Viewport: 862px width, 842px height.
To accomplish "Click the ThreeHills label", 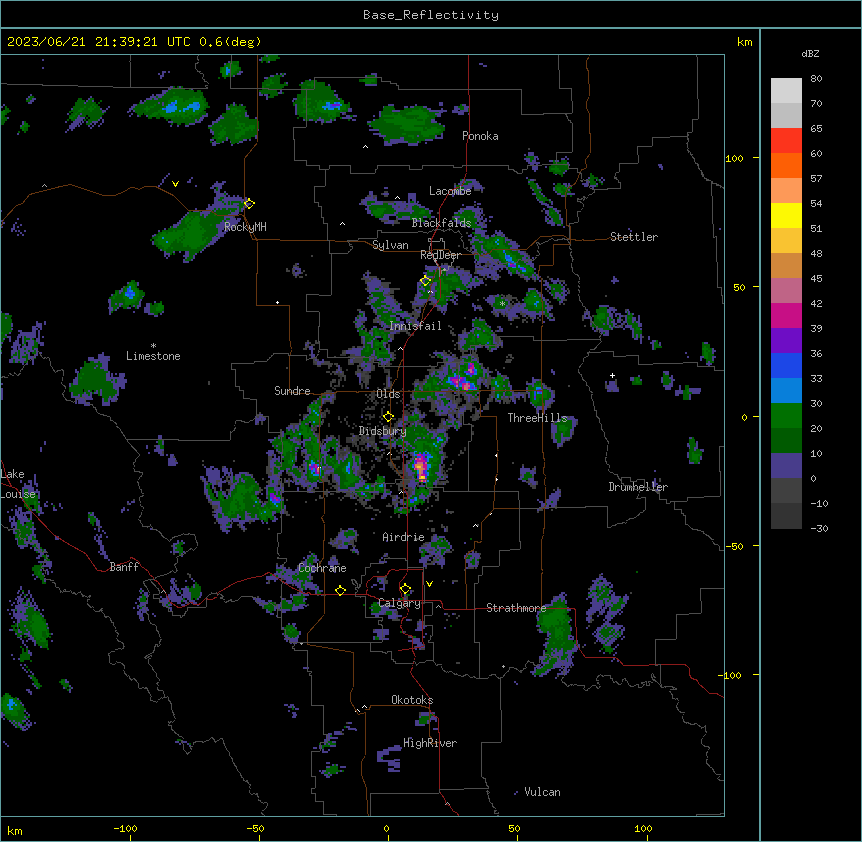I will (x=537, y=418).
